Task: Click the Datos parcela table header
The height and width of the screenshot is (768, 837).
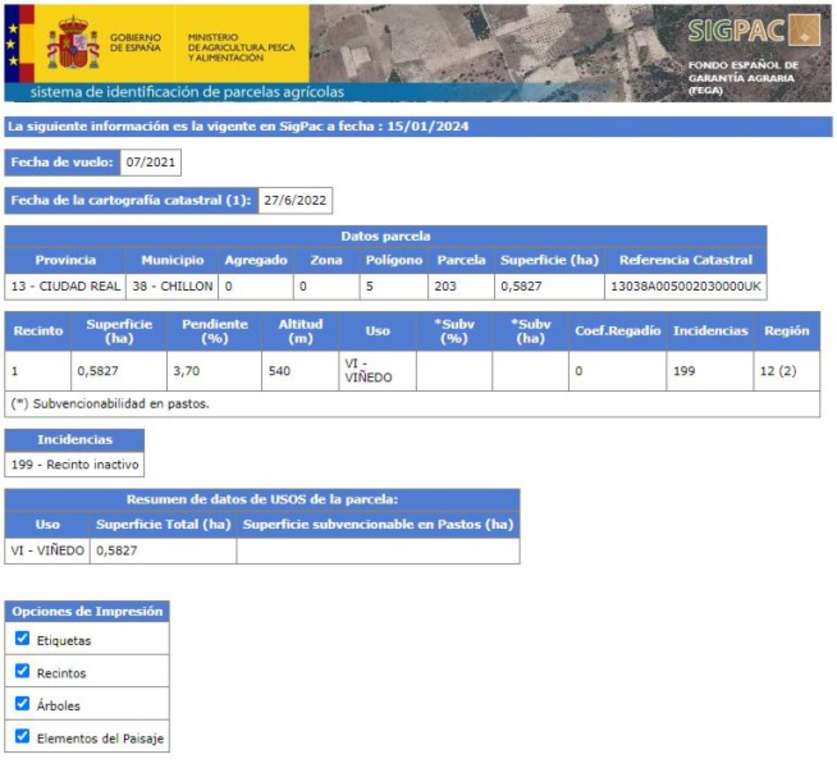Action: pyautogui.click(x=385, y=236)
